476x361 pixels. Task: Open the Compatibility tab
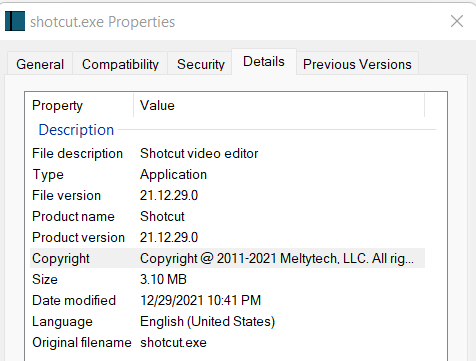[x=120, y=64]
